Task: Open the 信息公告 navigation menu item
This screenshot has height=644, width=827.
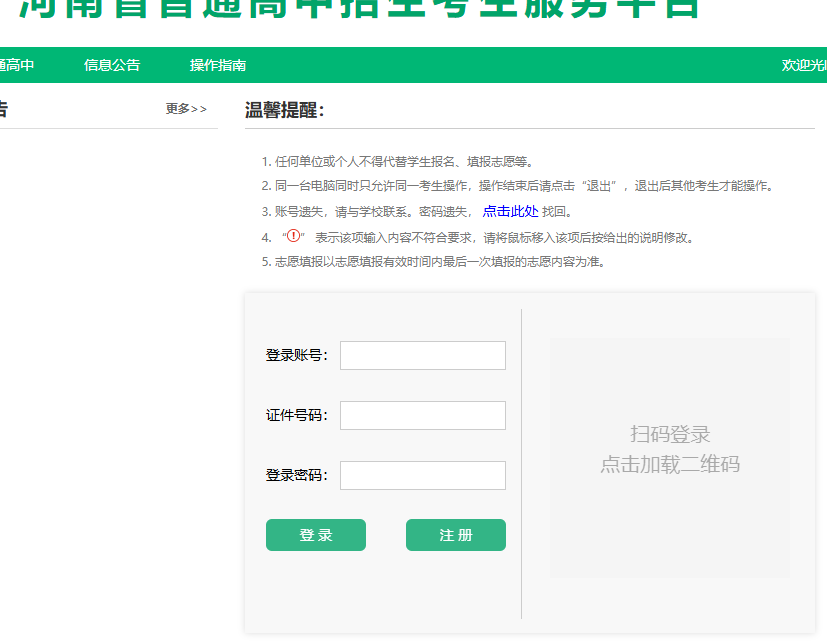Action: (112, 65)
